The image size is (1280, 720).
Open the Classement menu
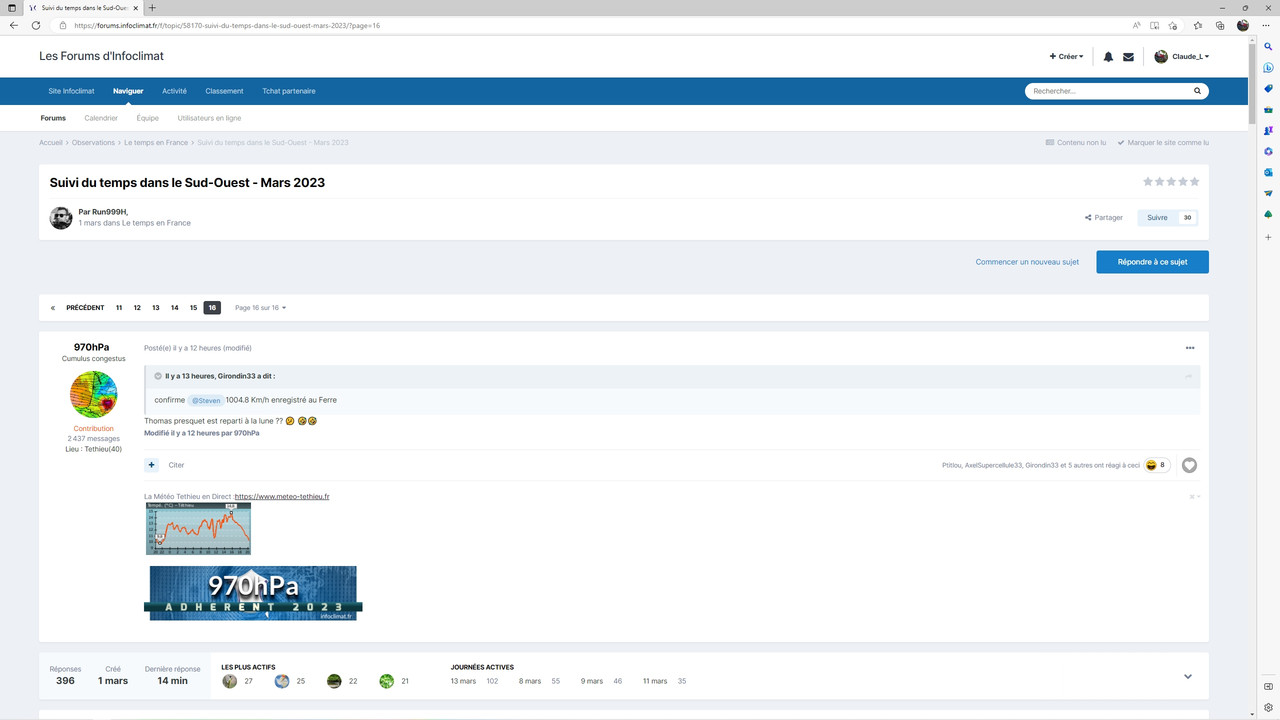224,91
